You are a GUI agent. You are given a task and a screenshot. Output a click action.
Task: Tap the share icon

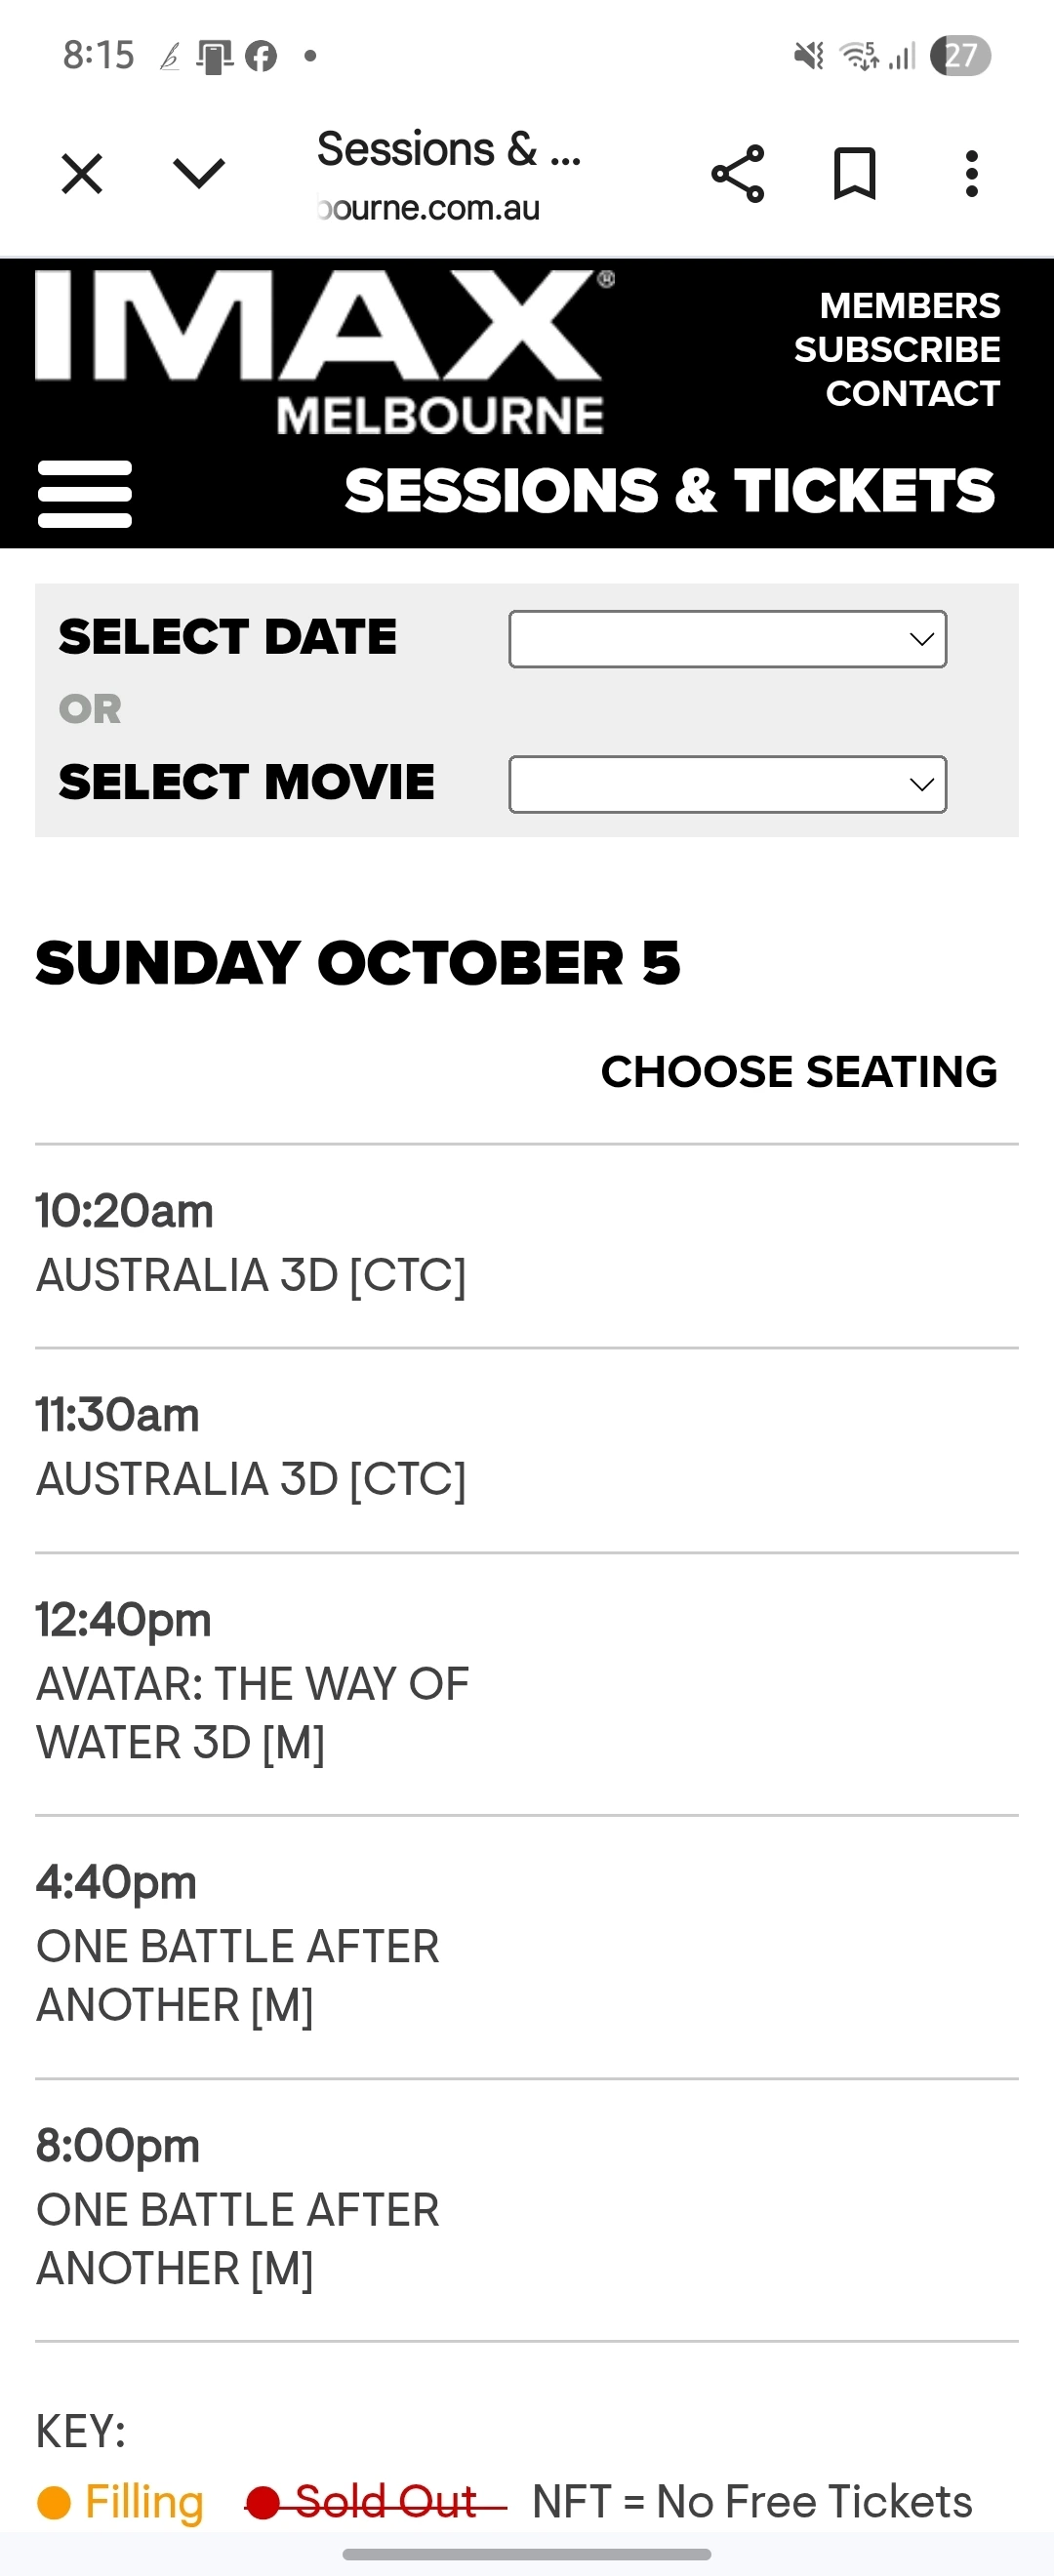[x=738, y=174]
